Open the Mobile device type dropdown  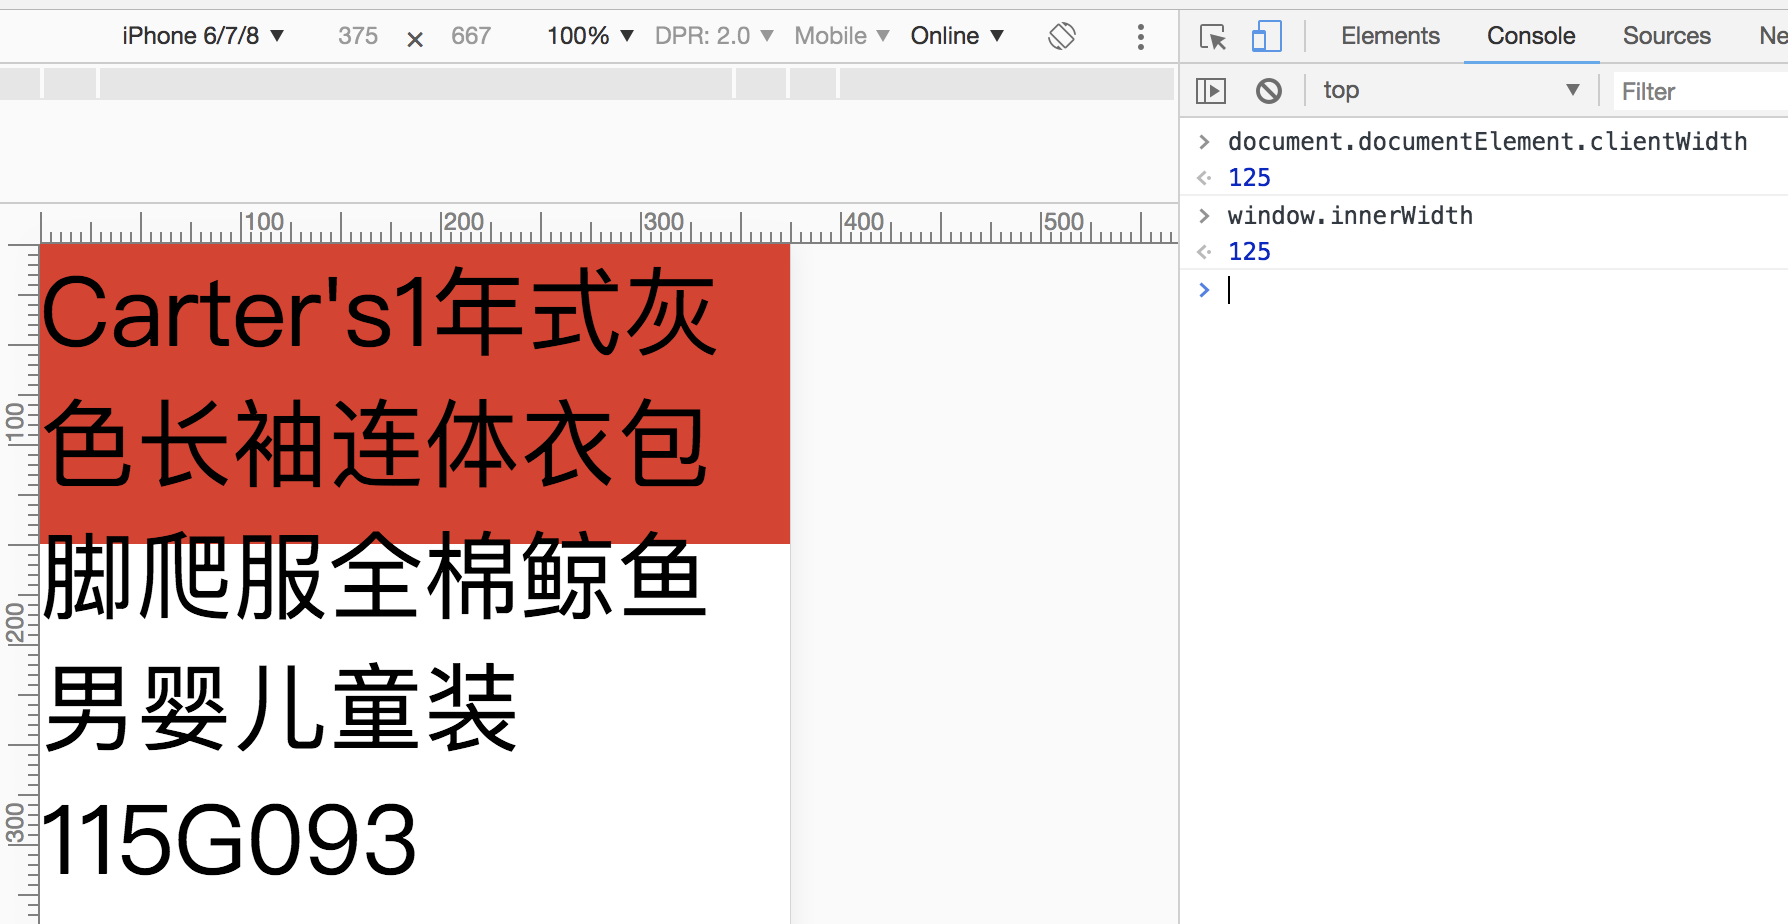(842, 36)
